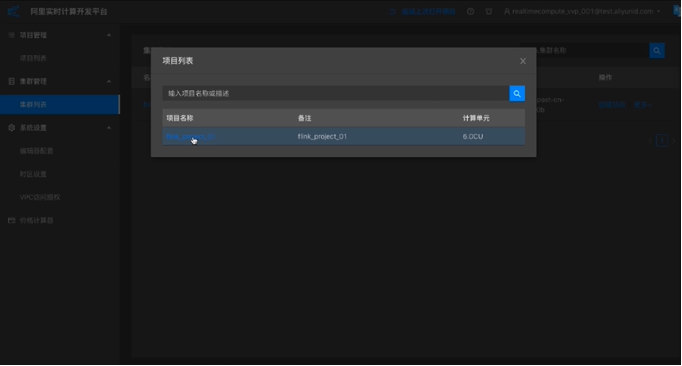Image resolution: width=682 pixels, height=366 pixels.
Task: Click the 备注 cell flink_project_01
Action: (322, 137)
